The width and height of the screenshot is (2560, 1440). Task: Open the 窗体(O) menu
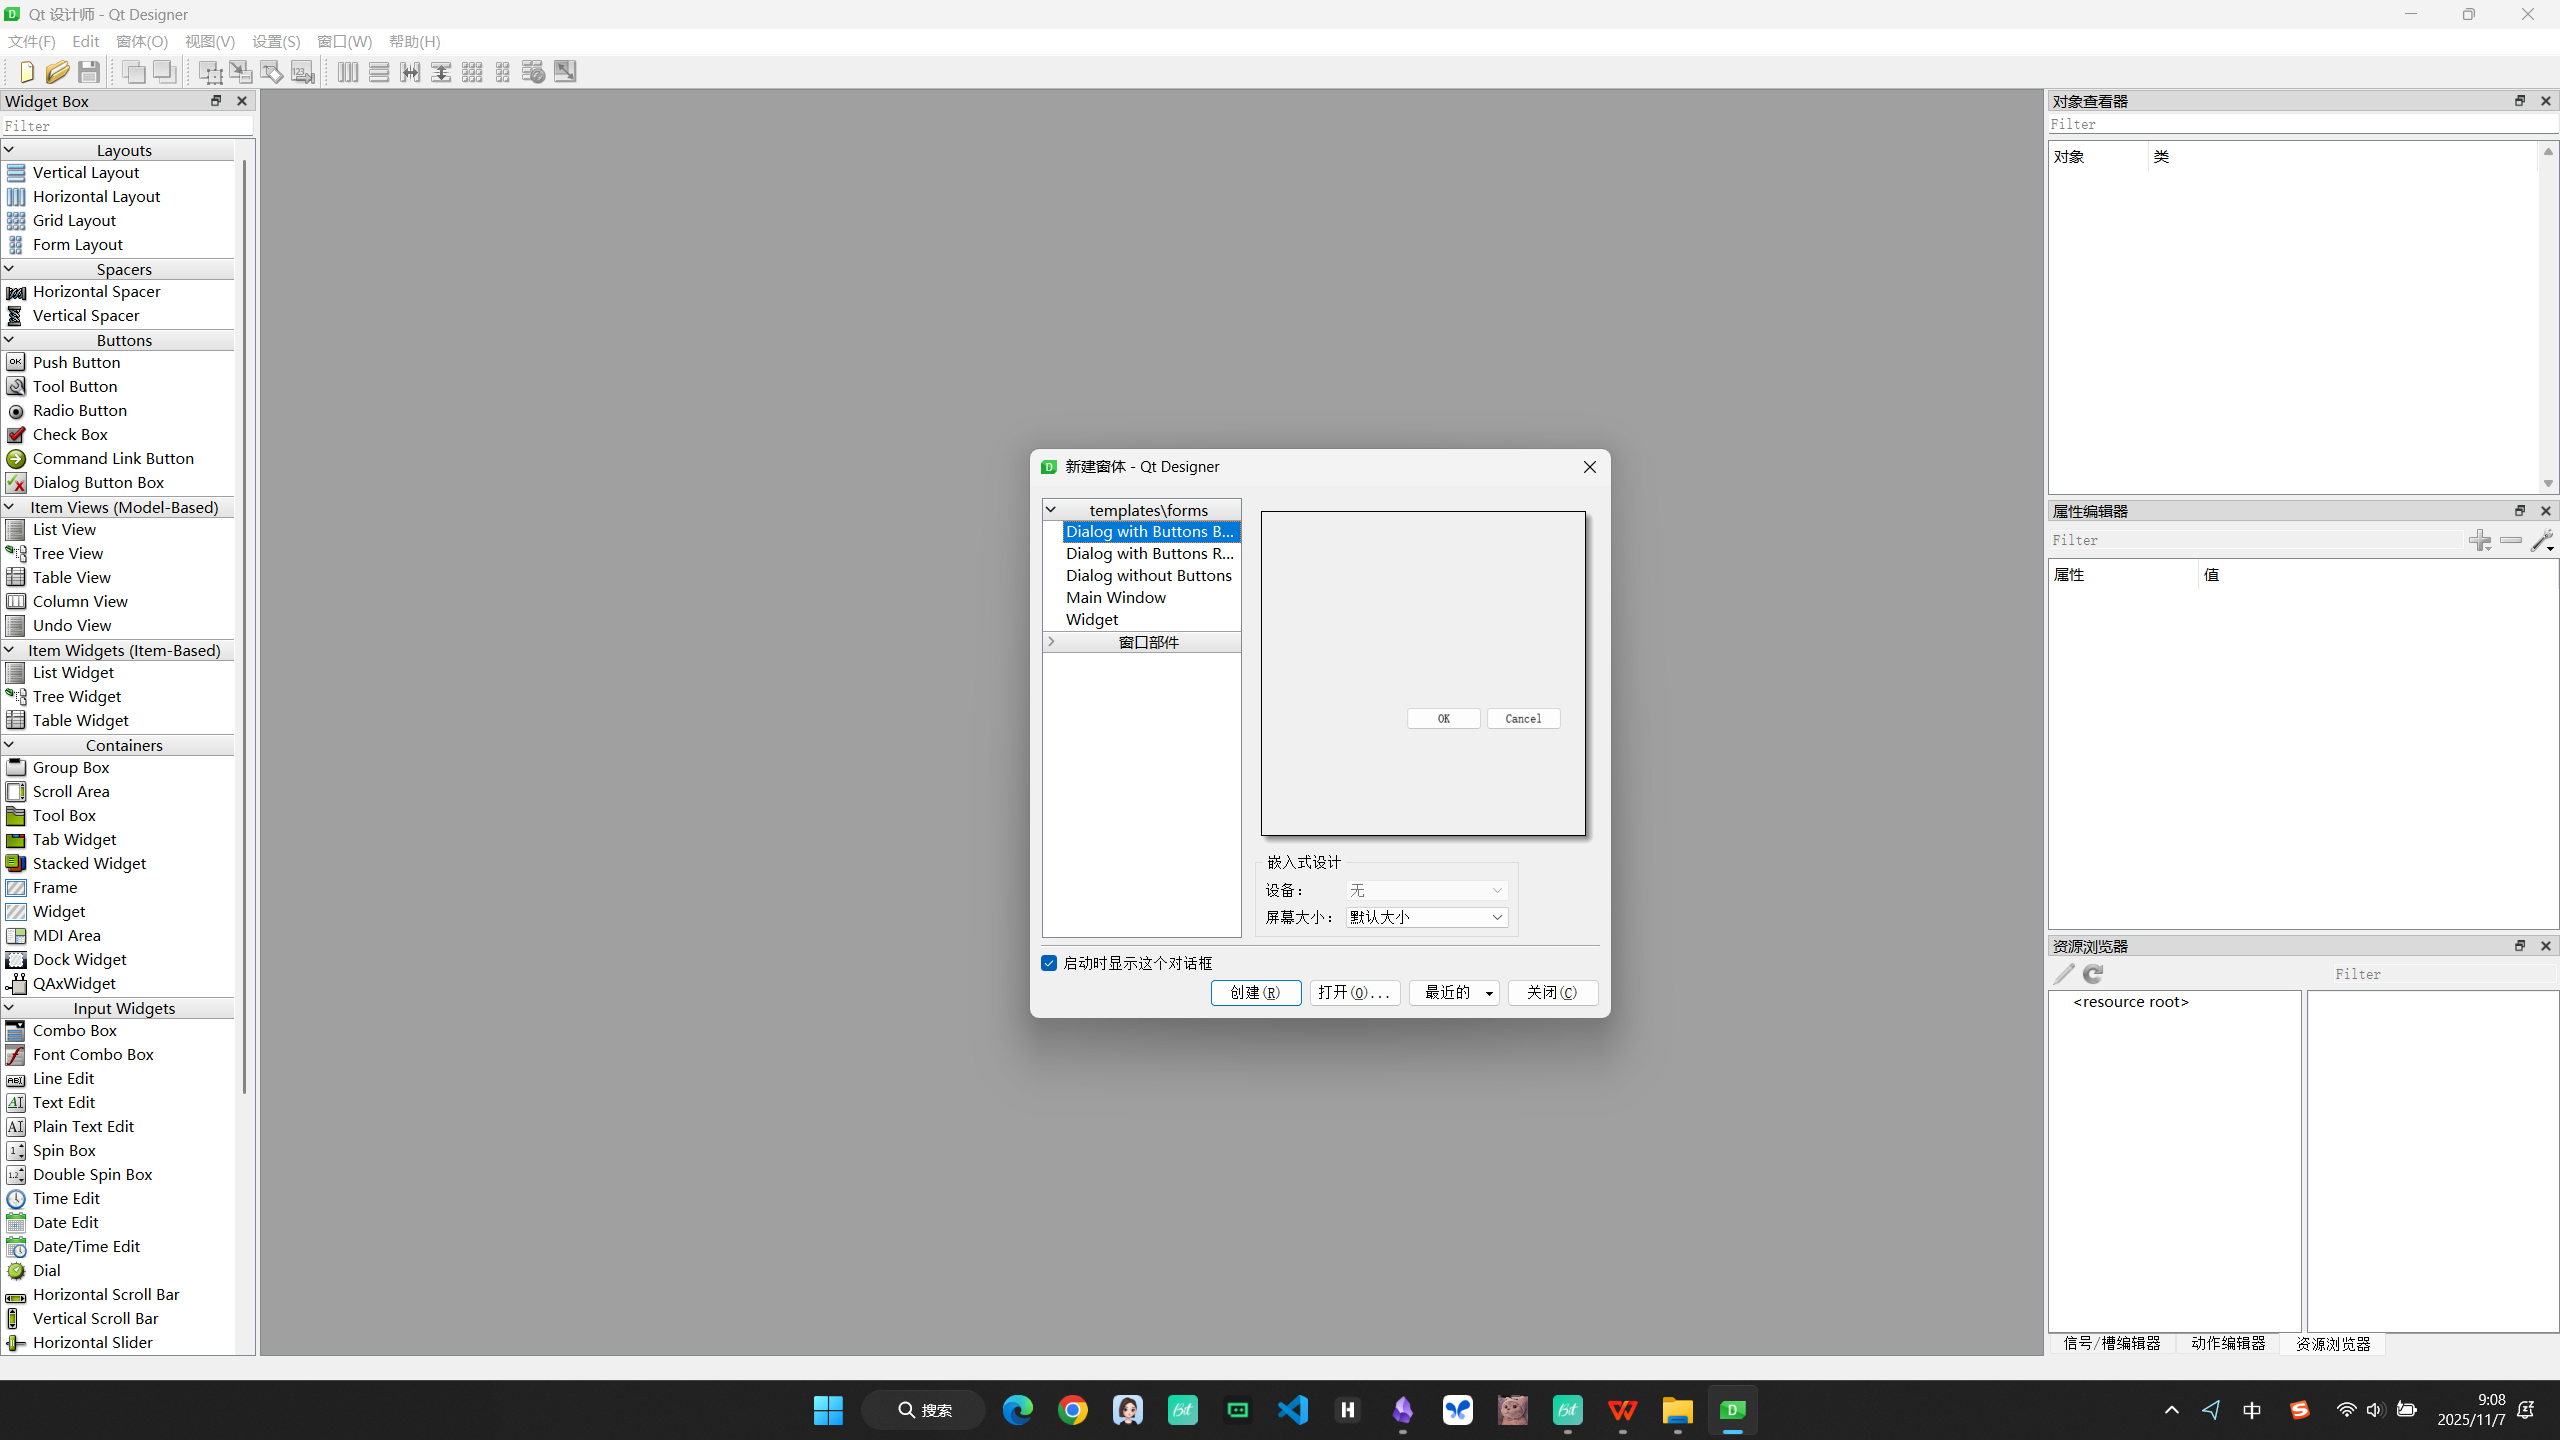142,41
